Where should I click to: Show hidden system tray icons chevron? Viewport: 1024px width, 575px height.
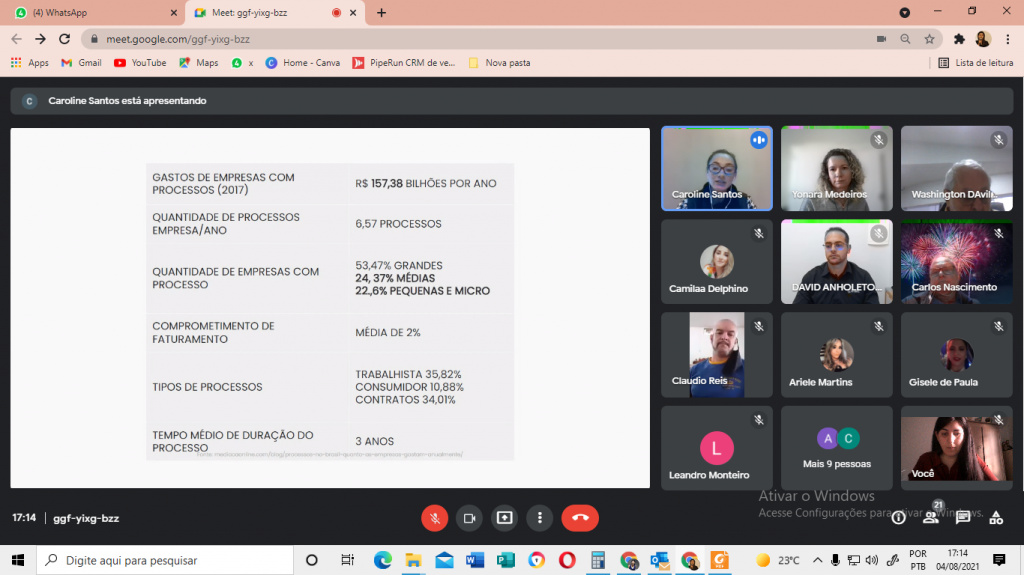817,560
